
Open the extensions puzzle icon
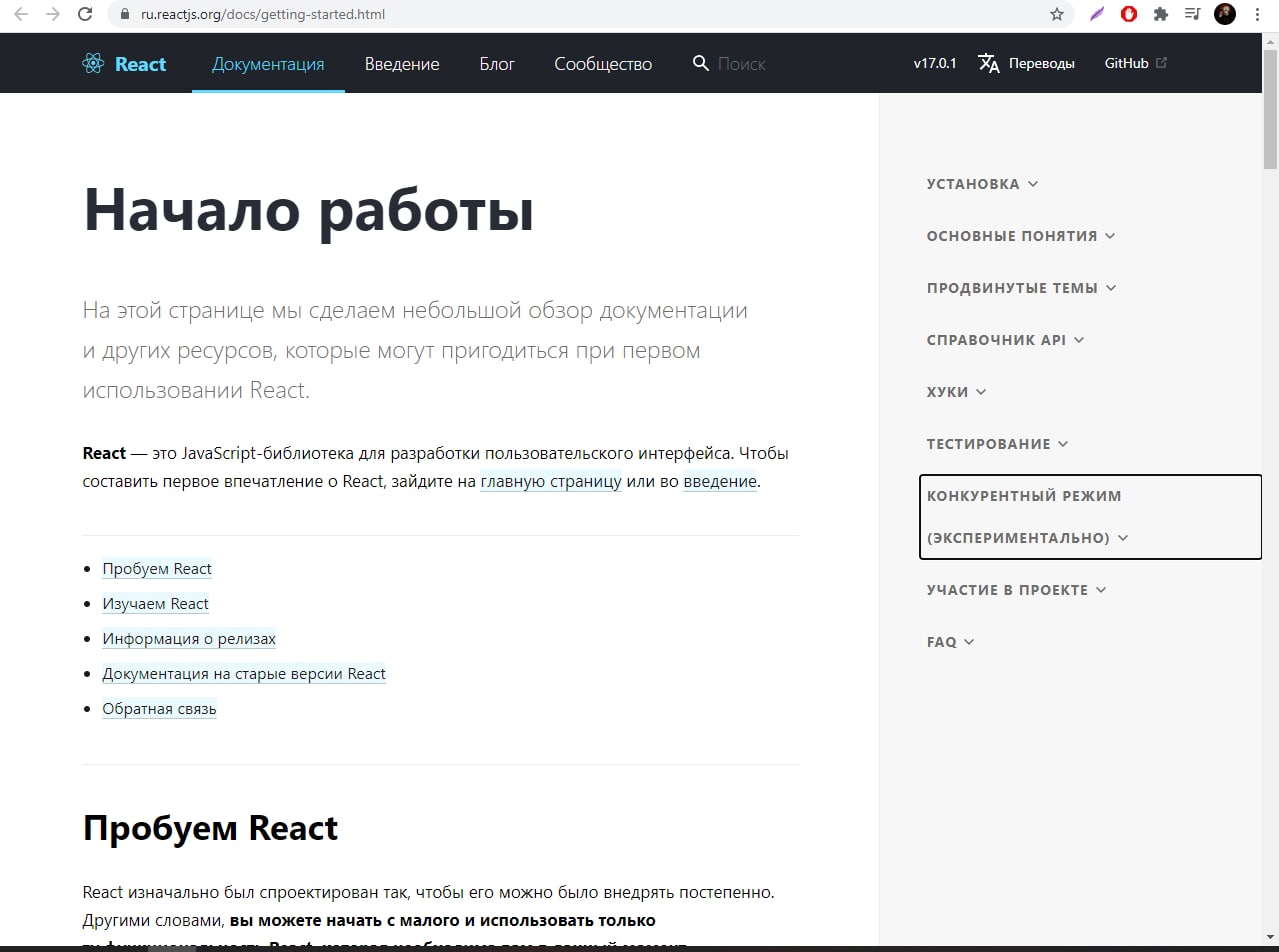[1161, 14]
